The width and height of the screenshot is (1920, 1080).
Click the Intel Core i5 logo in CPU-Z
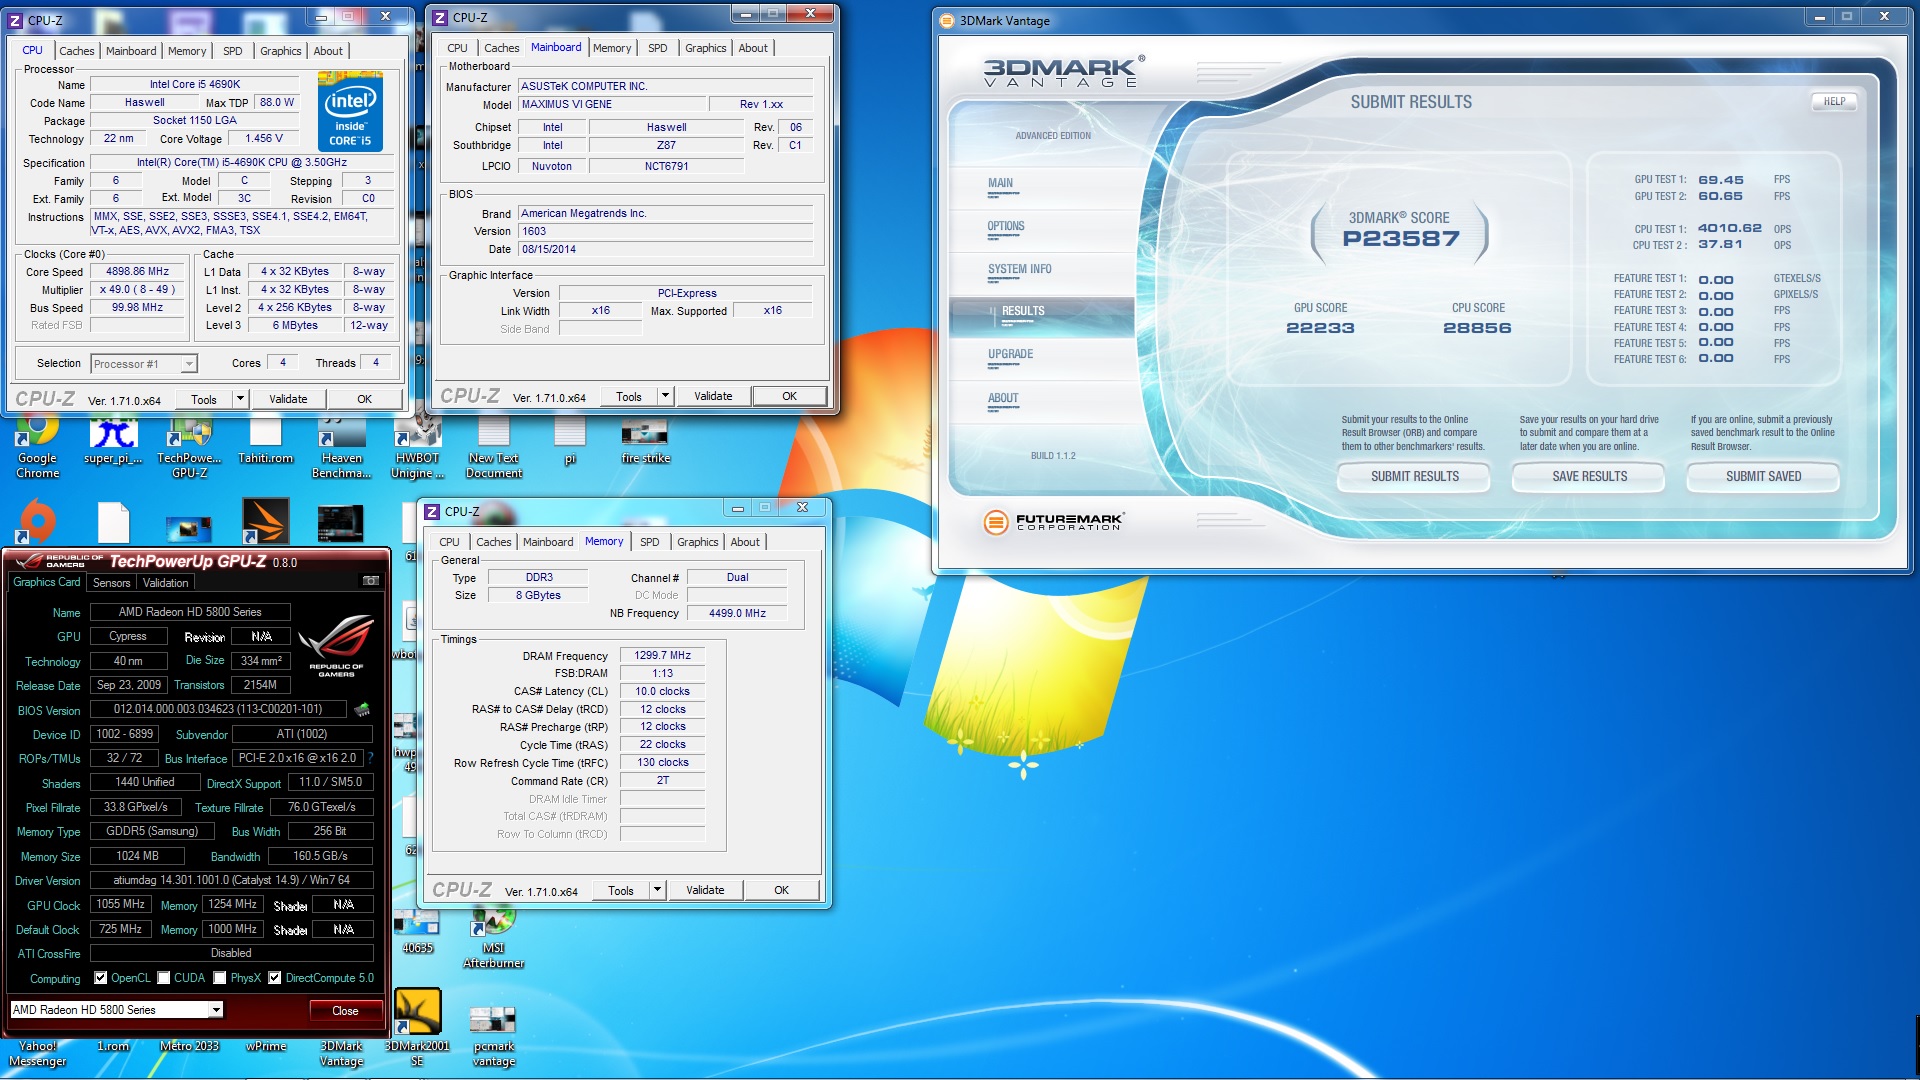click(x=350, y=111)
